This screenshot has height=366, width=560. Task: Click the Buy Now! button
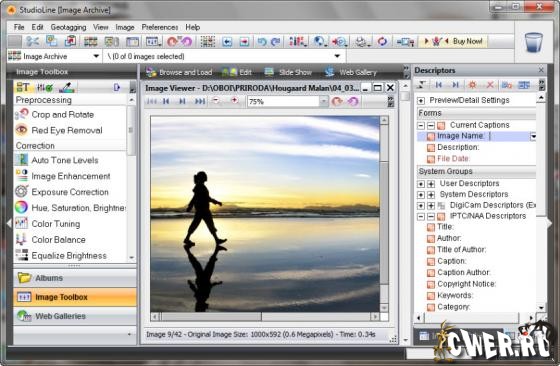click(x=468, y=41)
